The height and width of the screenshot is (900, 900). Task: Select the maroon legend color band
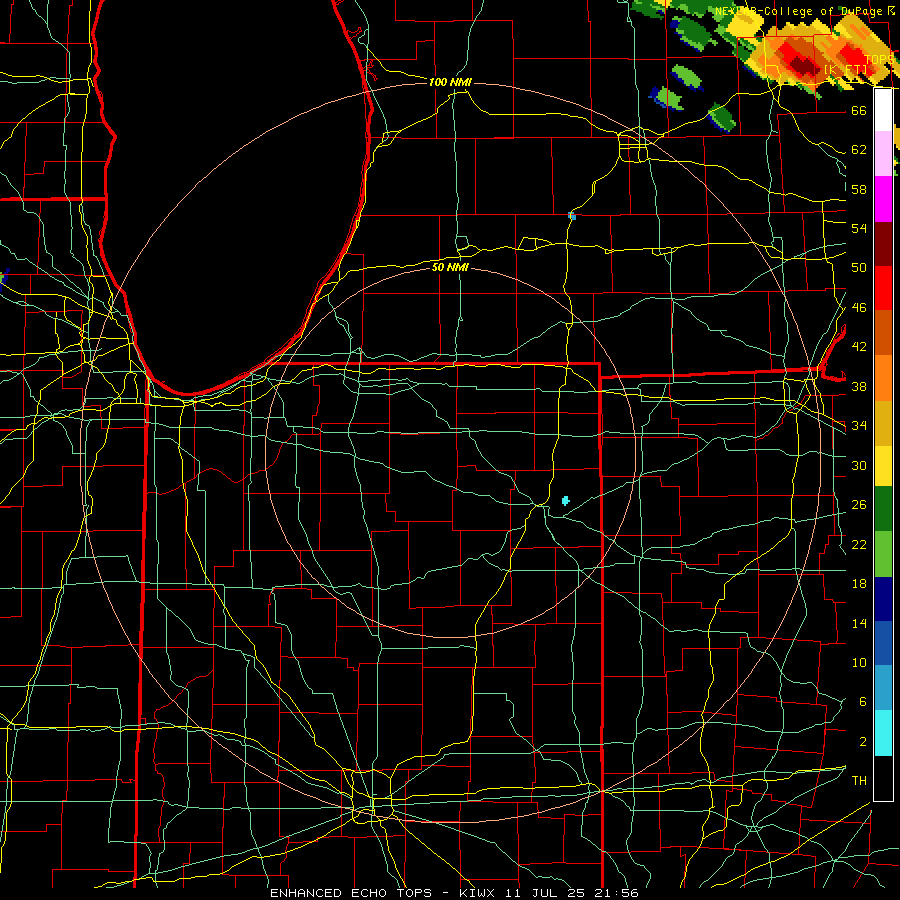tap(883, 244)
